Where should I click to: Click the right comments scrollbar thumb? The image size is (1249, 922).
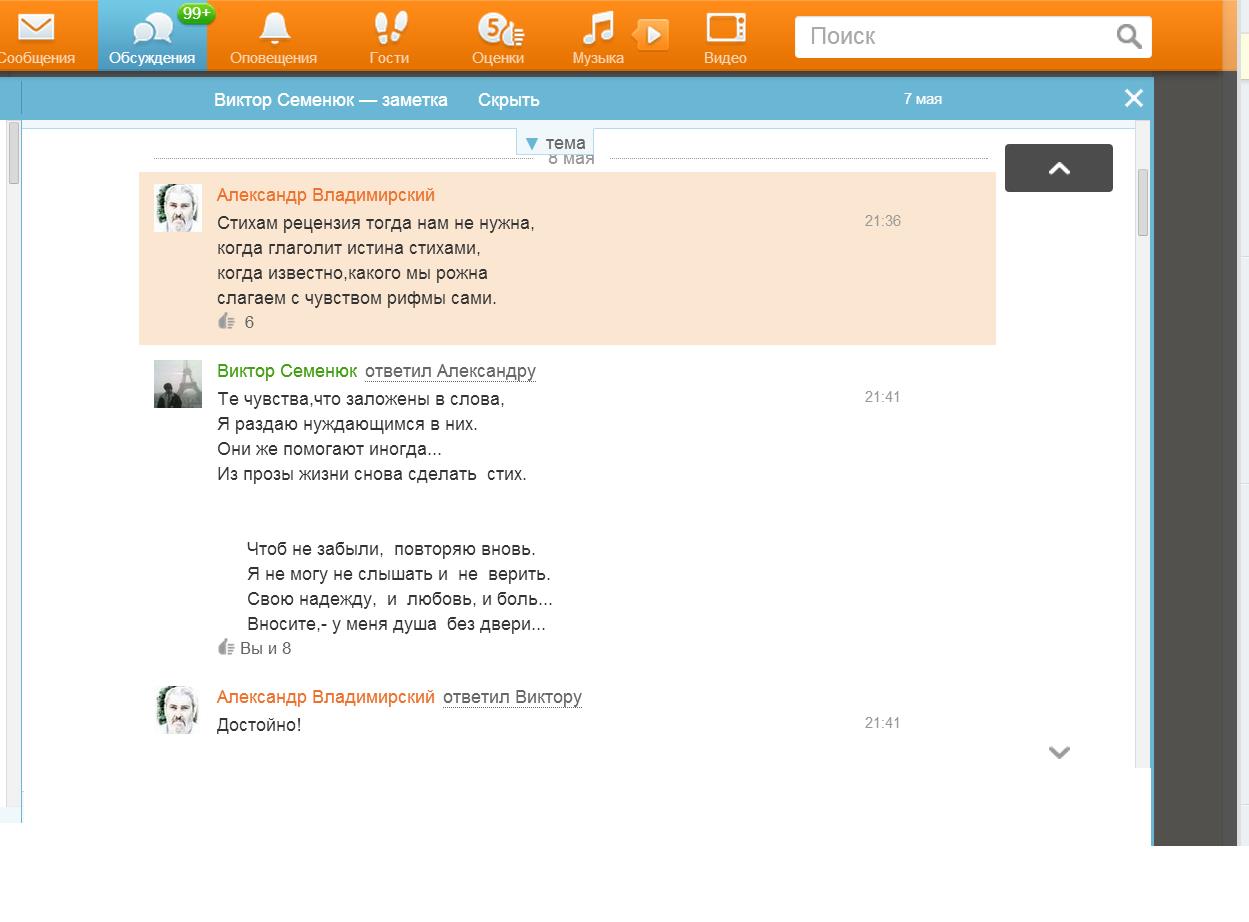[1143, 202]
